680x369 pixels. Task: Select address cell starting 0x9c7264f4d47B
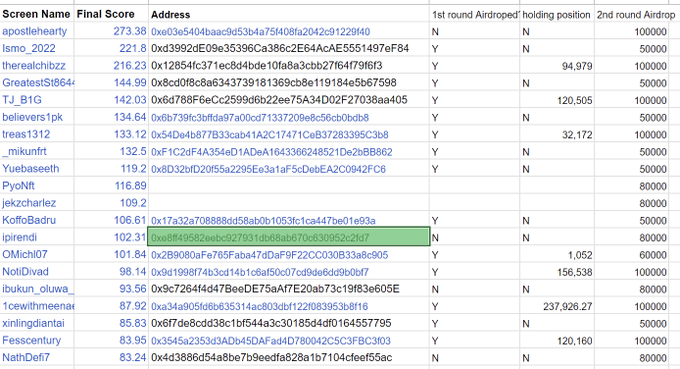pos(289,289)
